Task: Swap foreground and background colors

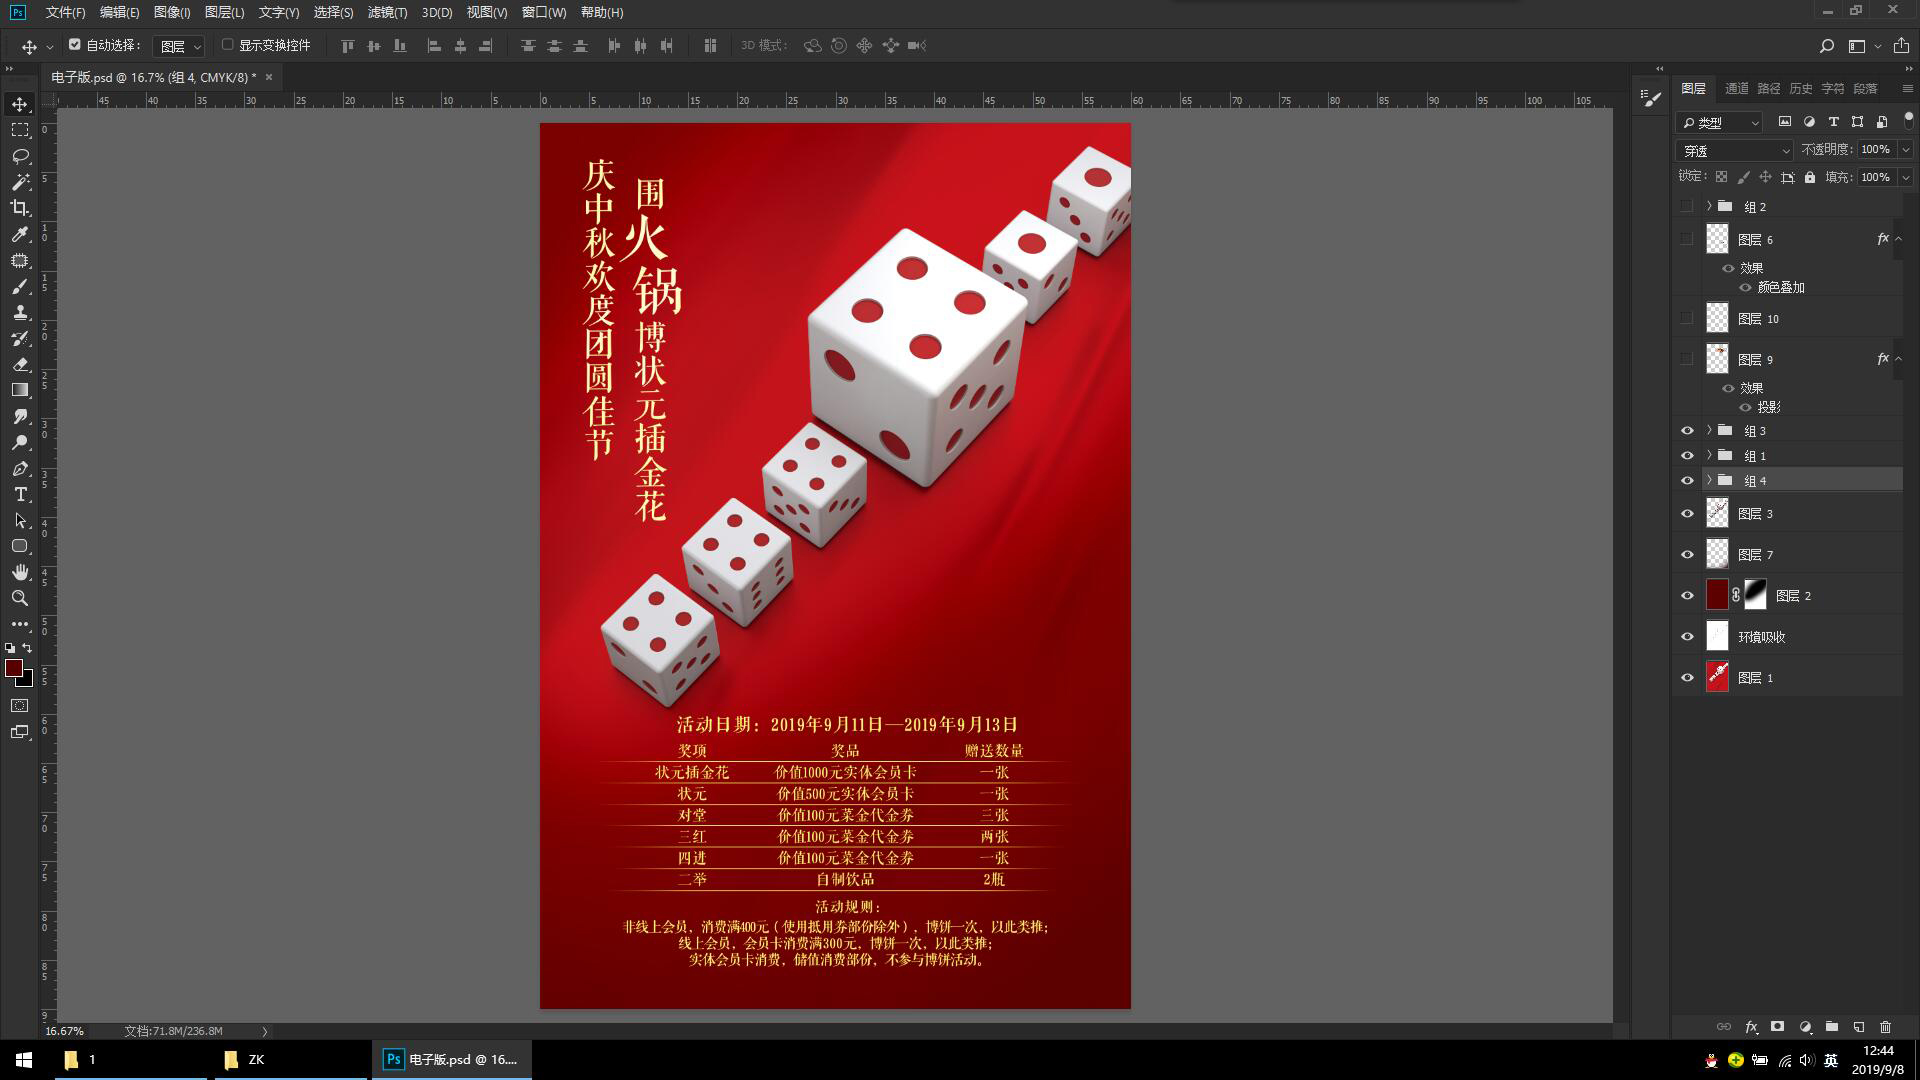Action: click(x=27, y=648)
